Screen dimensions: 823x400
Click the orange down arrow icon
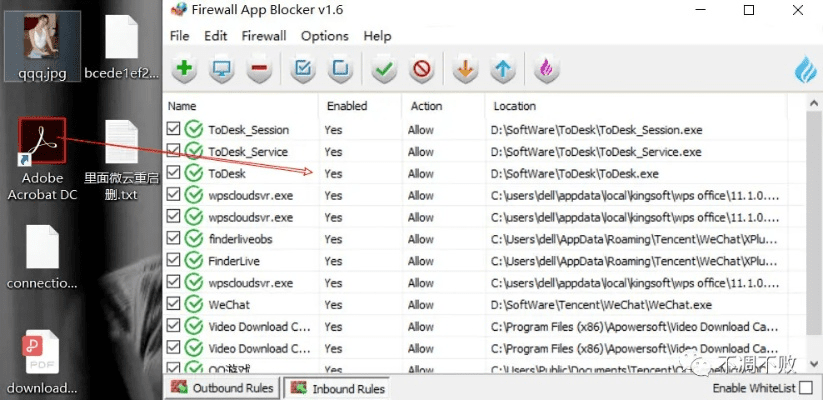[464, 70]
